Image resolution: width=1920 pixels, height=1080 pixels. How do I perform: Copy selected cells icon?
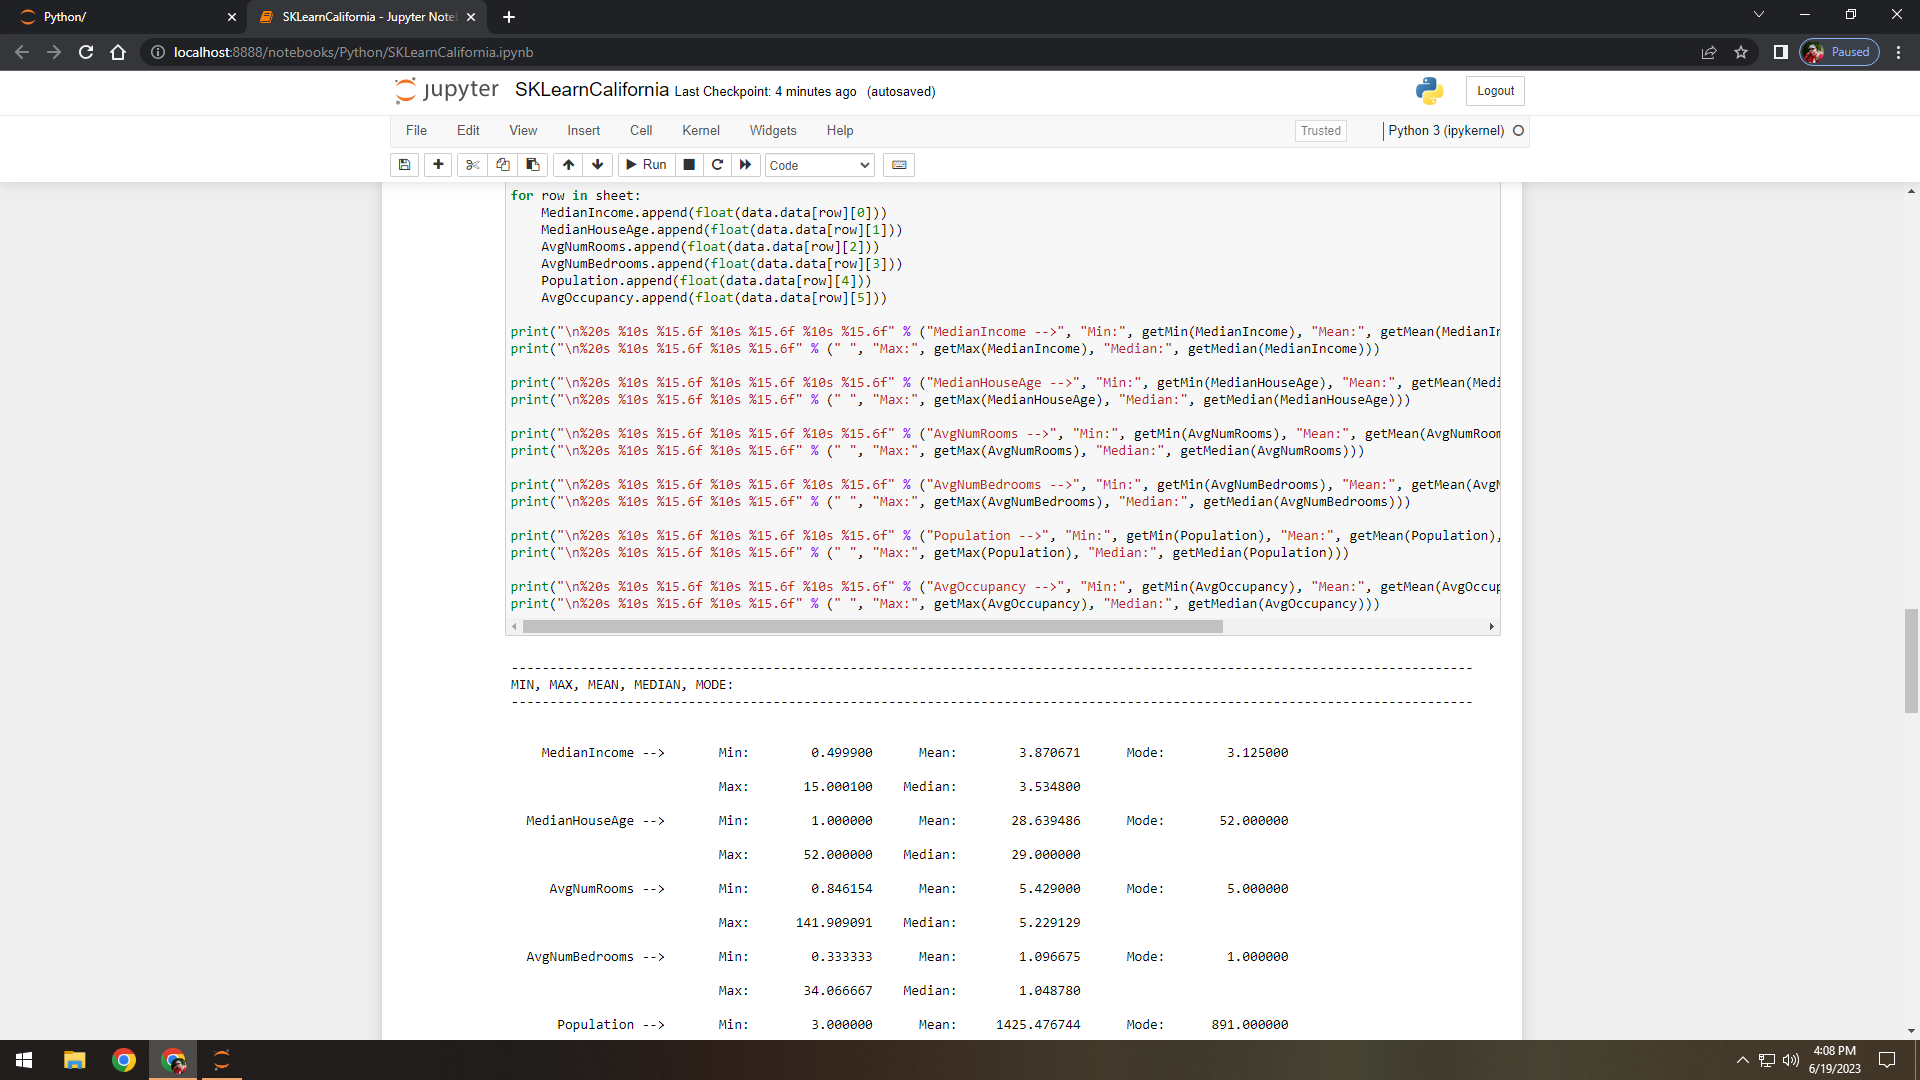(x=503, y=165)
